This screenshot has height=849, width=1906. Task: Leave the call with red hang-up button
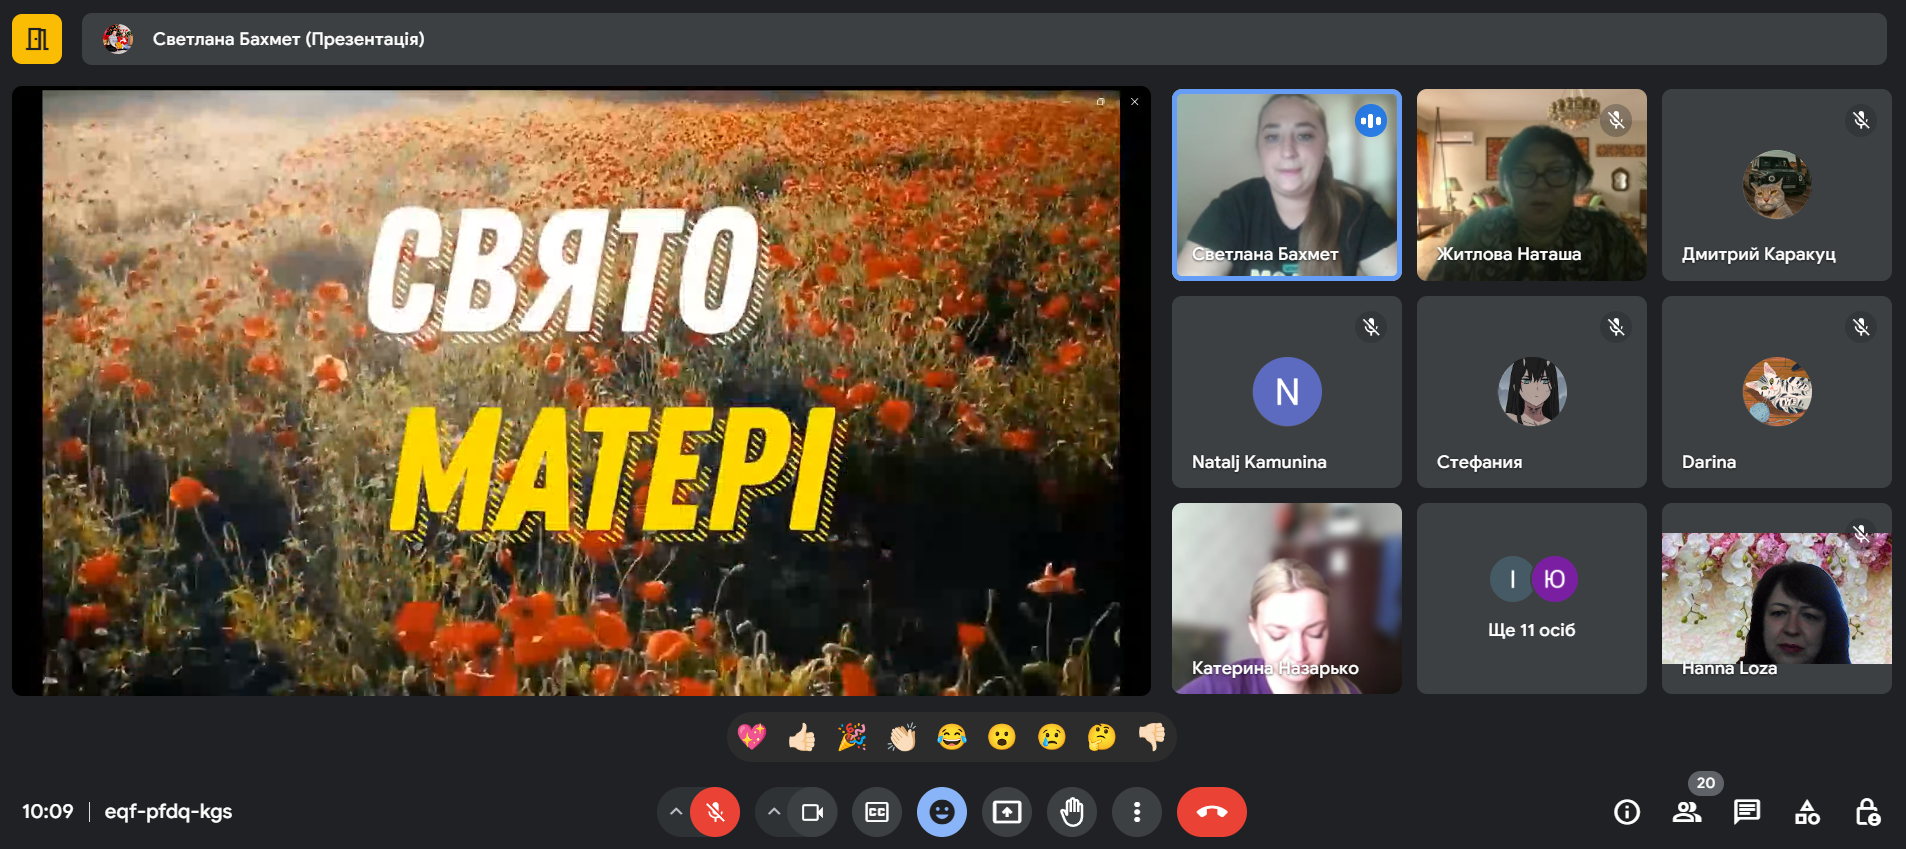(x=1211, y=812)
